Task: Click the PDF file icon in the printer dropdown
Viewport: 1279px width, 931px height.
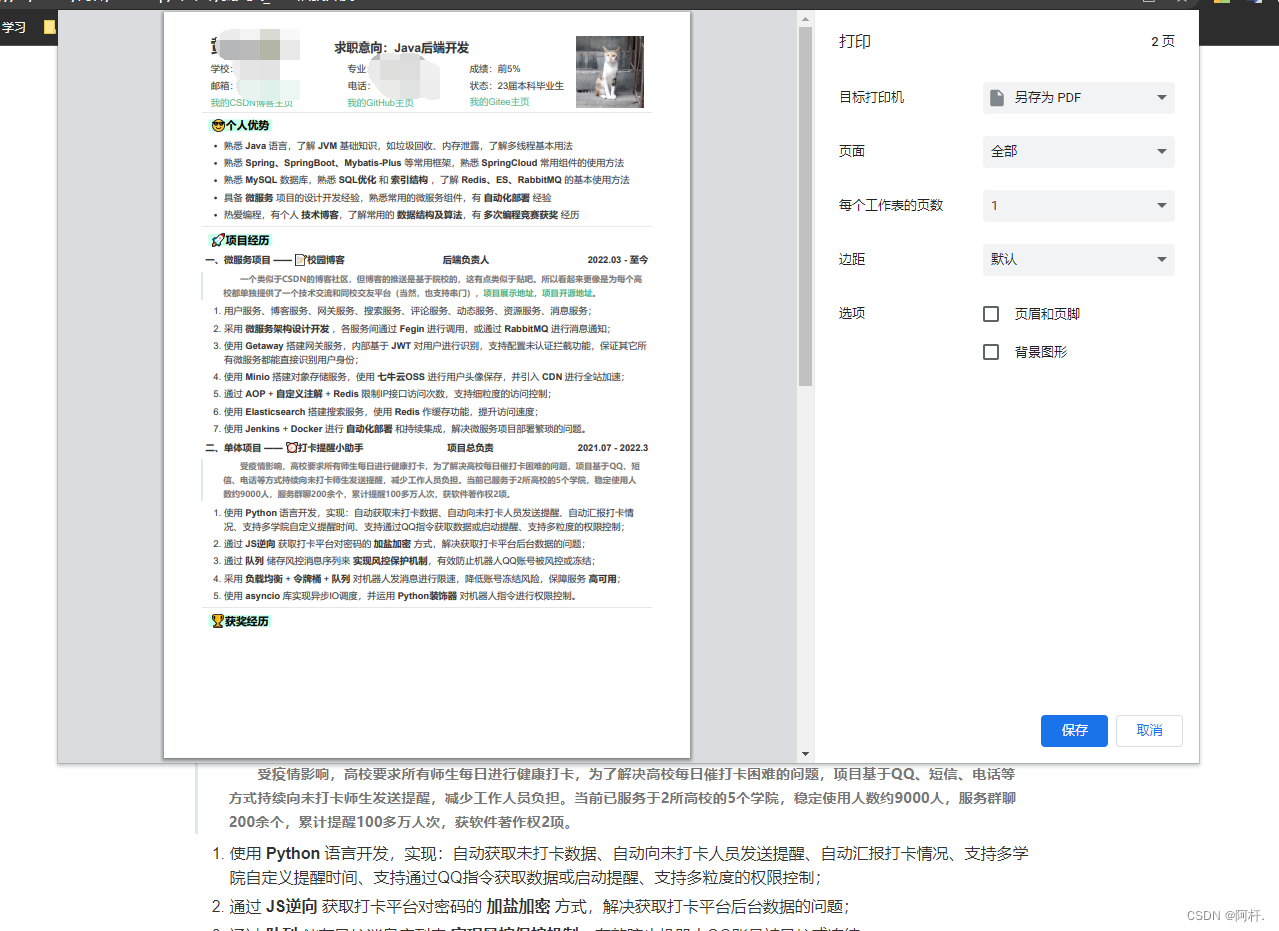Action: click(997, 98)
